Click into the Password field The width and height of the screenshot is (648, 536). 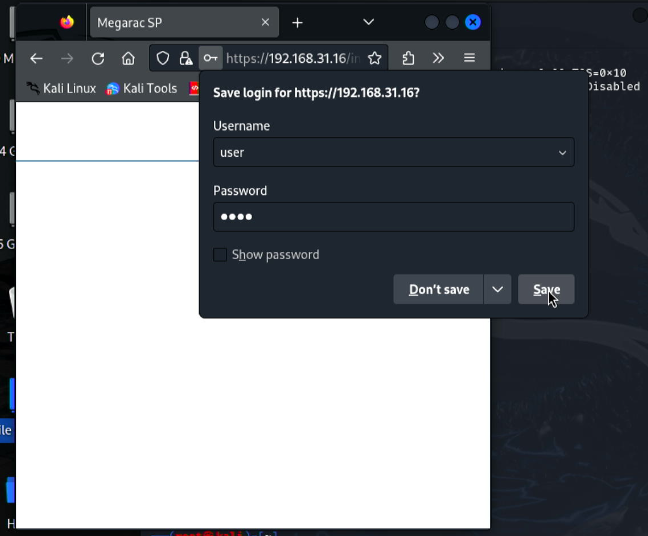coord(393,217)
